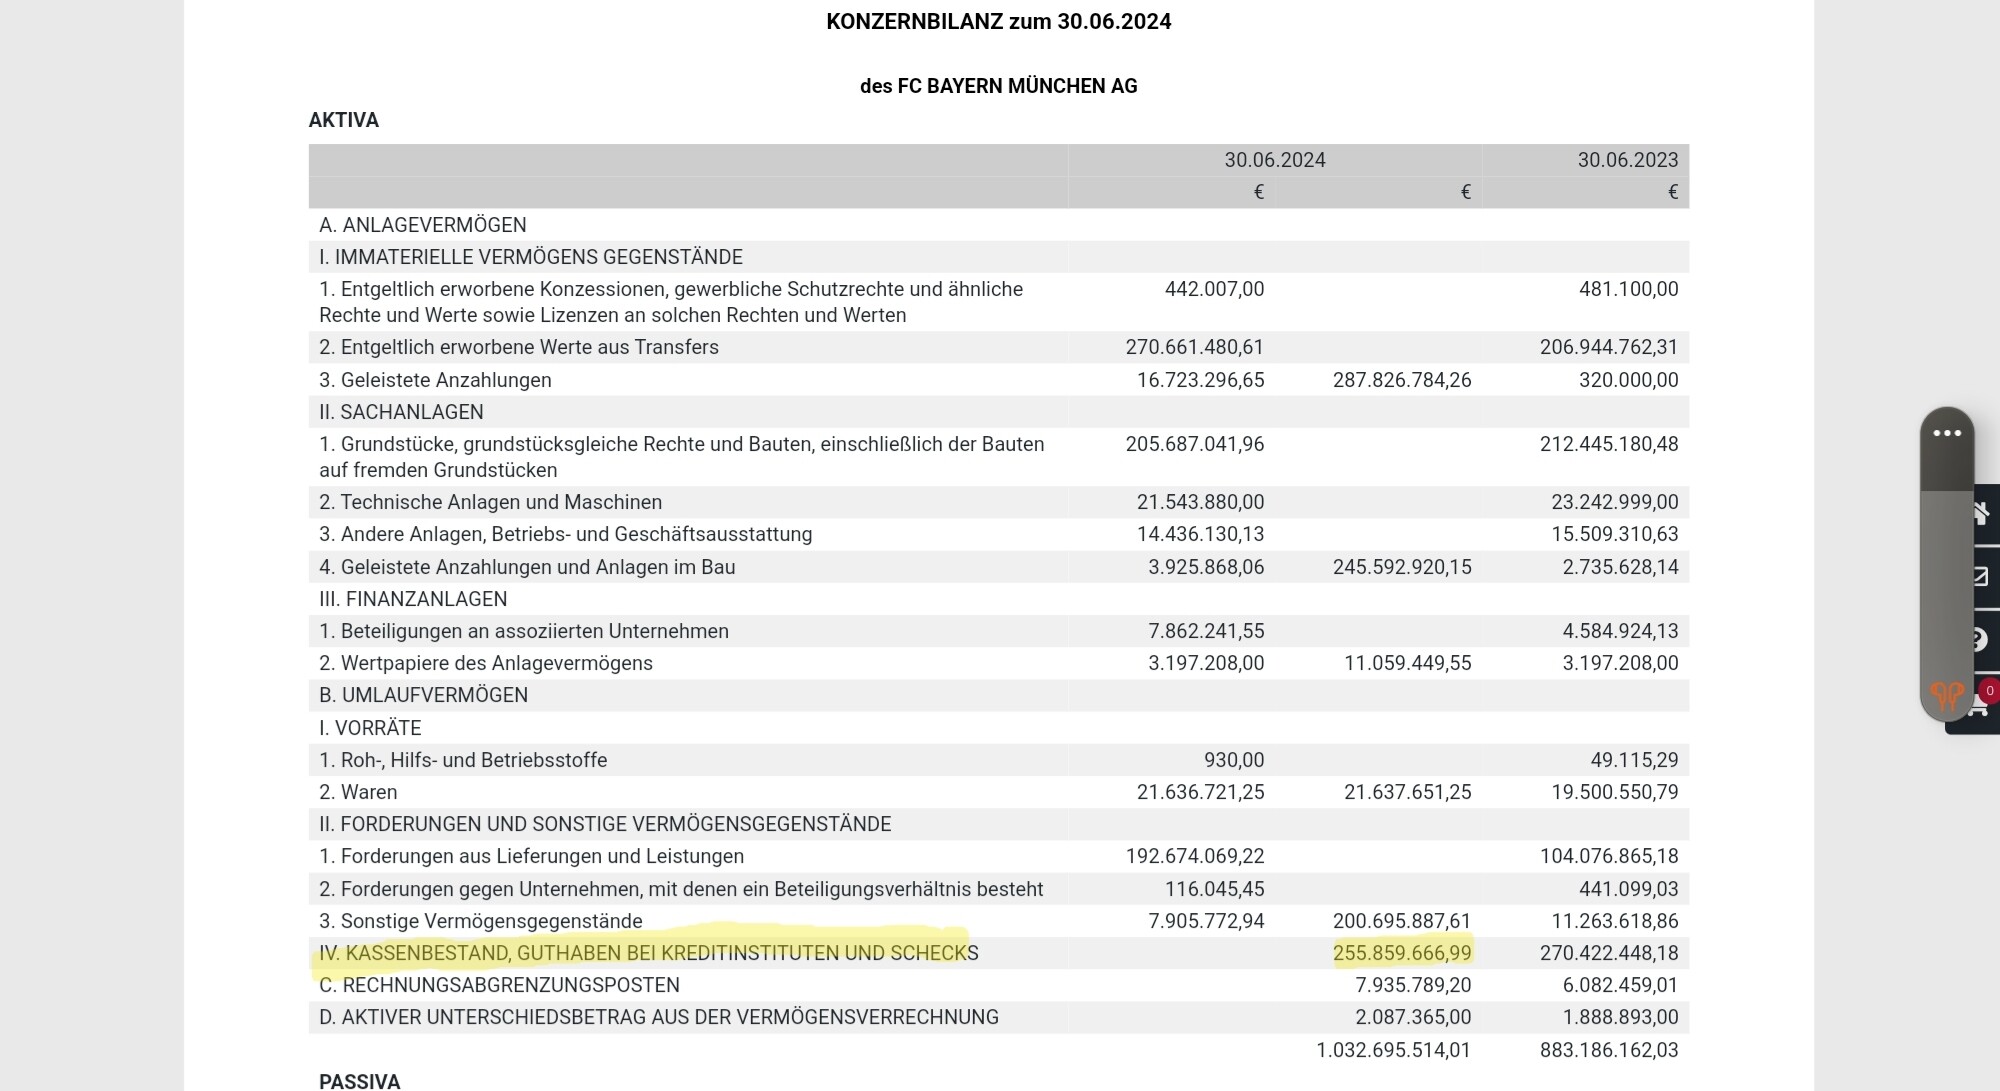Click the '30.06.2023' column header
This screenshot has width=2000, height=1091.
point(1628,160)
